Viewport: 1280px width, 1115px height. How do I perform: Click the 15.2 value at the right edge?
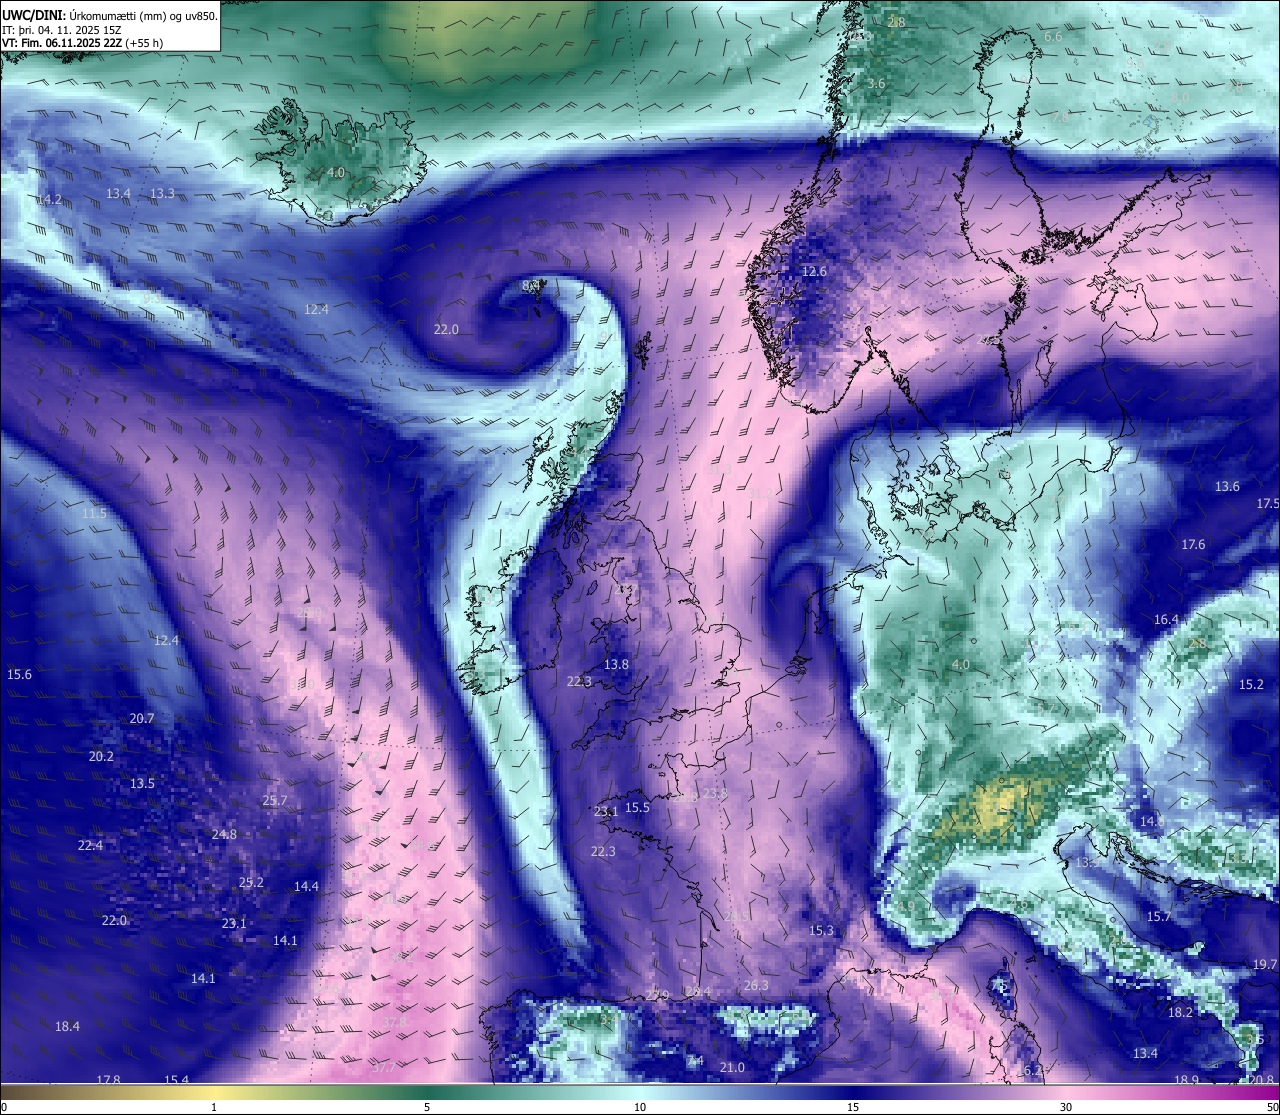(1251, 685)
